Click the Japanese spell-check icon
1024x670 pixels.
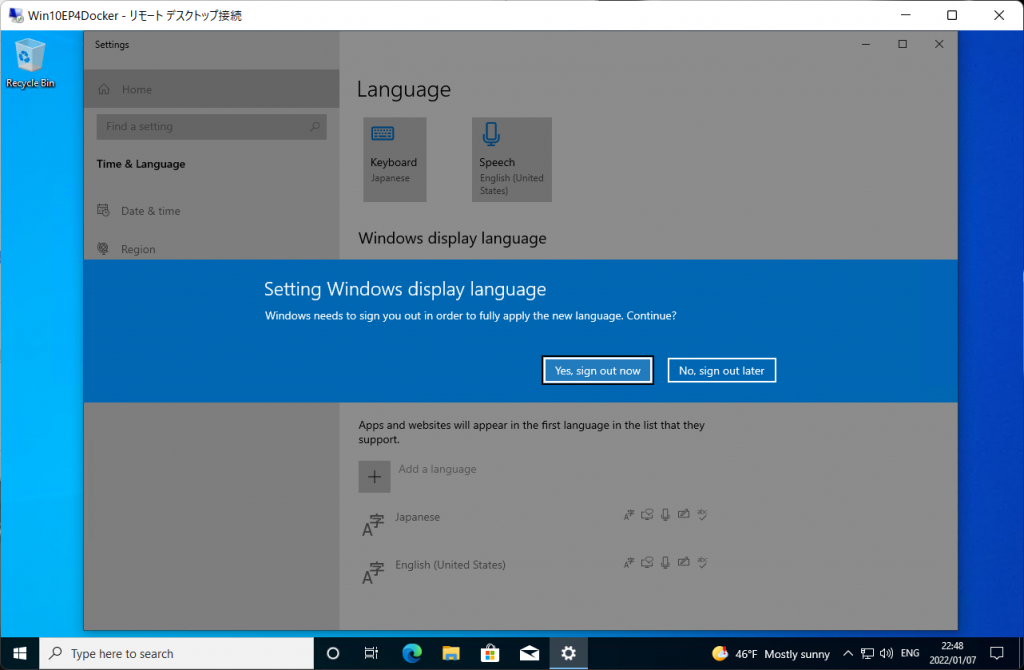(x=702, y=515)
